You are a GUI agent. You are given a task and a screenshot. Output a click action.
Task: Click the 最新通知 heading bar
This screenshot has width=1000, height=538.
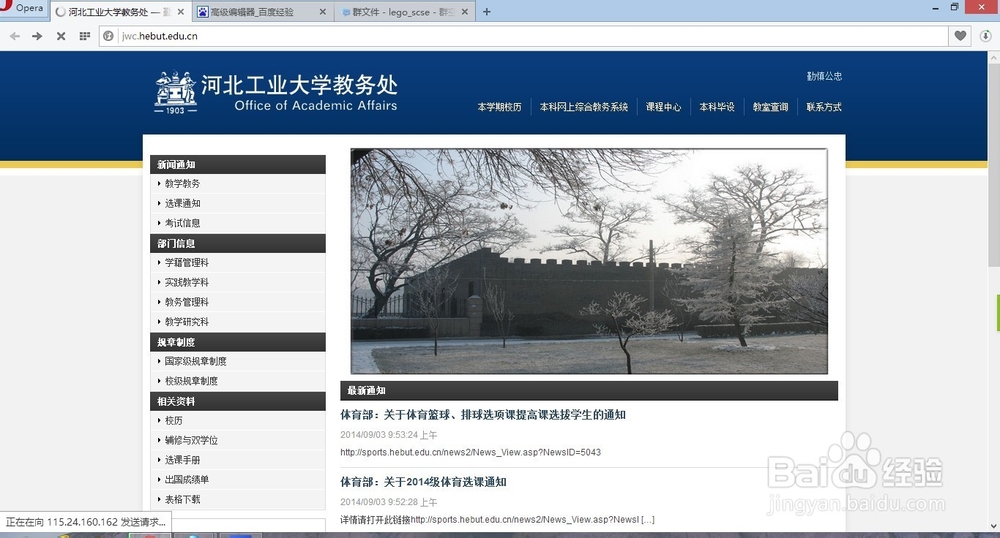pyautogui.click(x=589, y=391)
